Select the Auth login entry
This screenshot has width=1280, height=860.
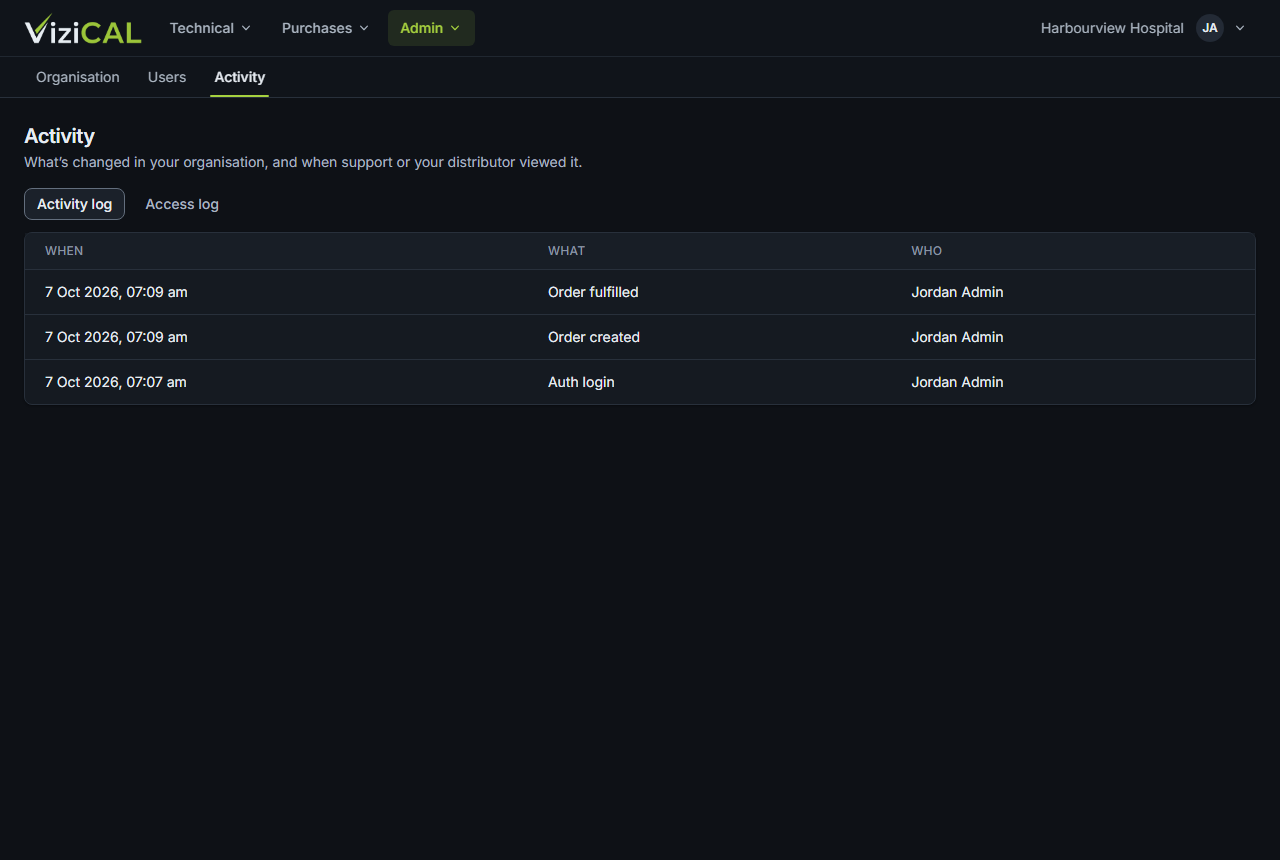pos(640,382)
